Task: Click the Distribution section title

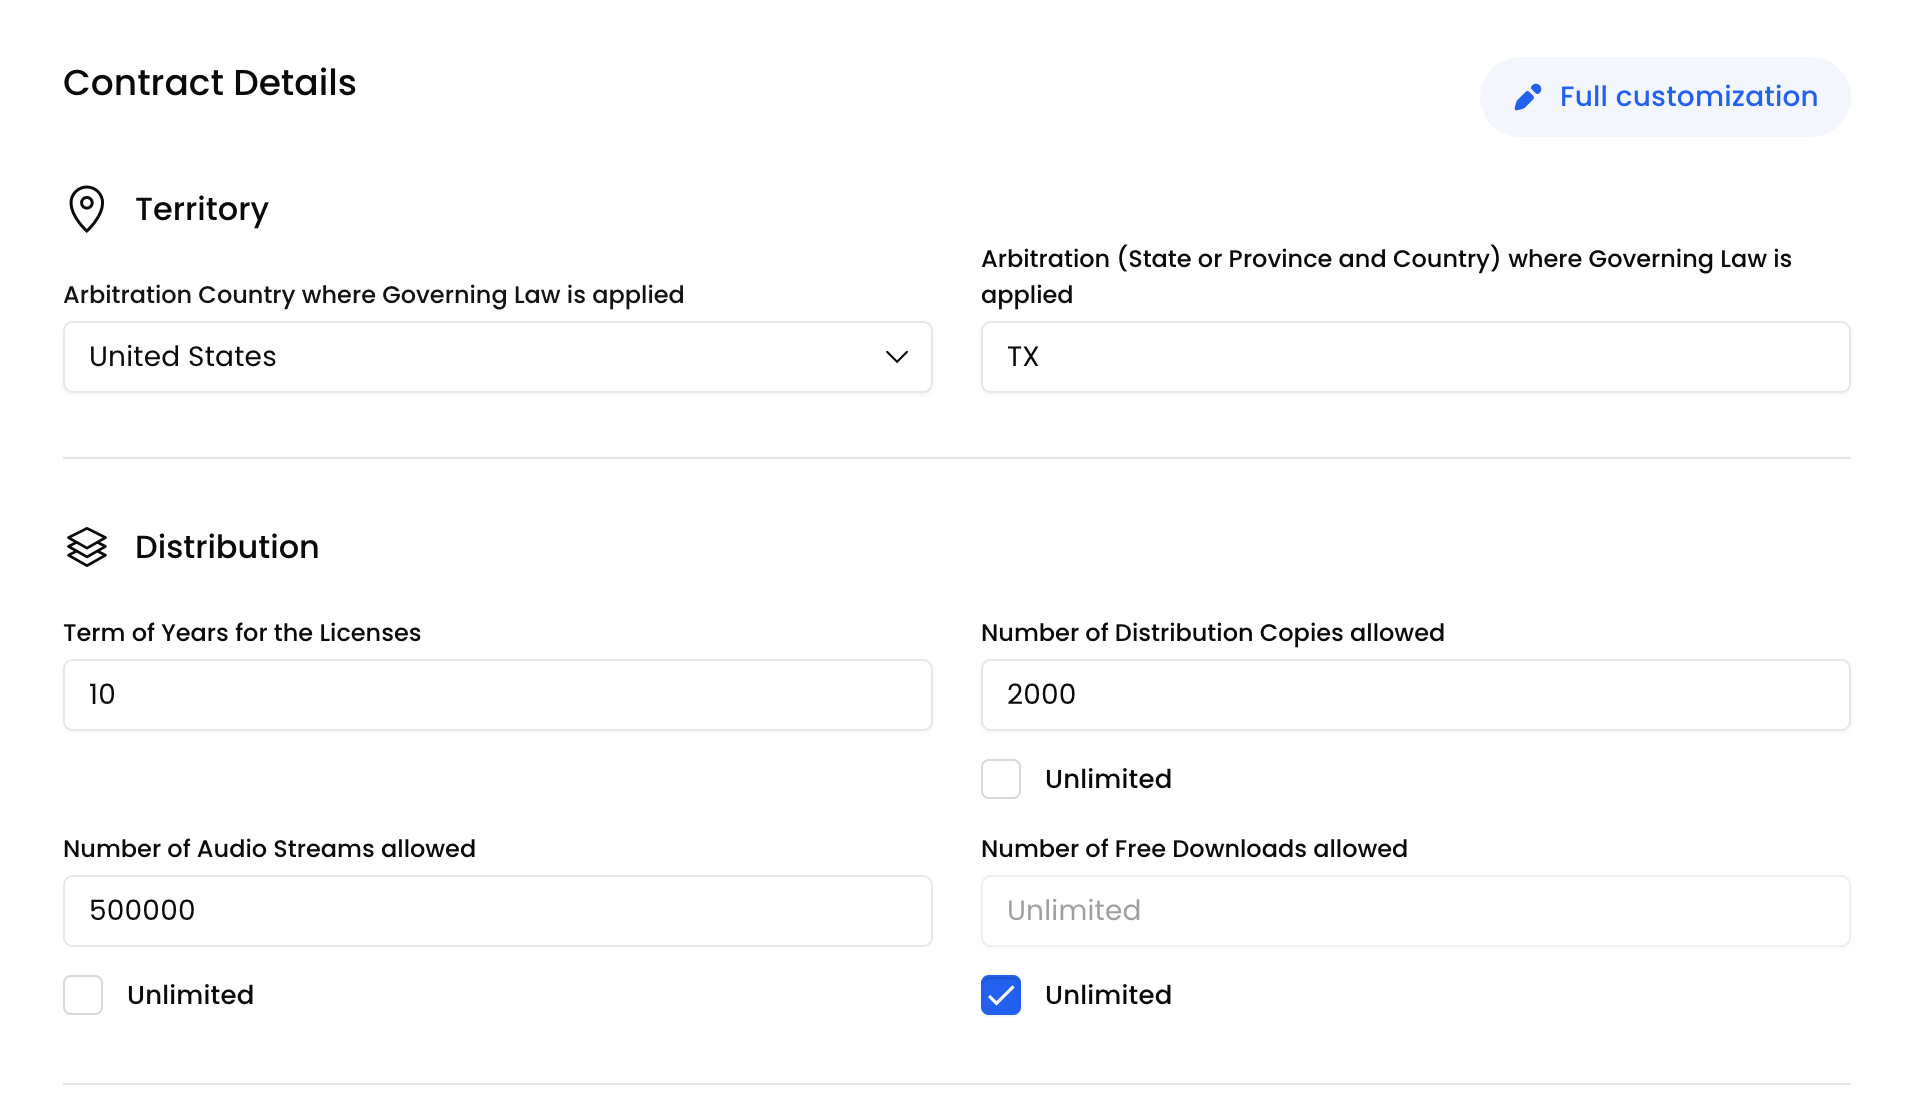Action: coord(227,547)
